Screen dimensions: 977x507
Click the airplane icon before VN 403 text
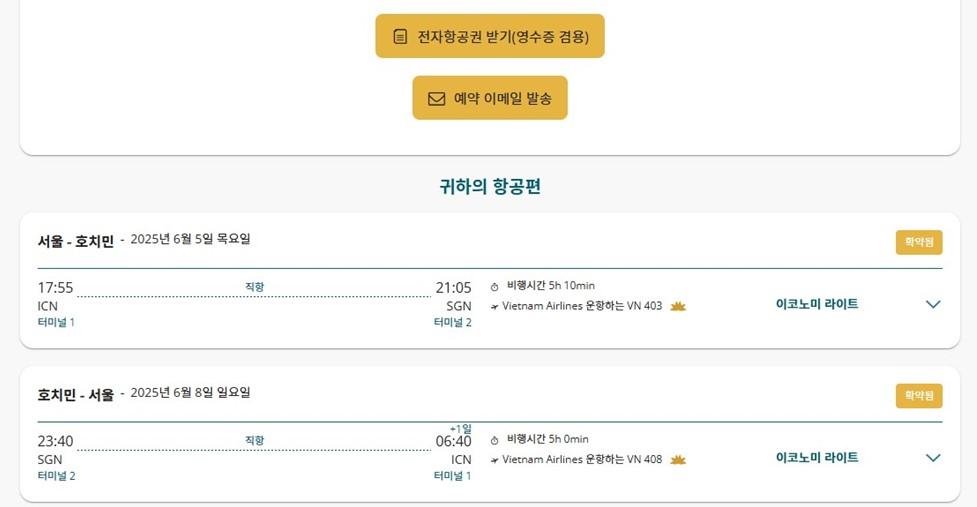click(494, 307)
